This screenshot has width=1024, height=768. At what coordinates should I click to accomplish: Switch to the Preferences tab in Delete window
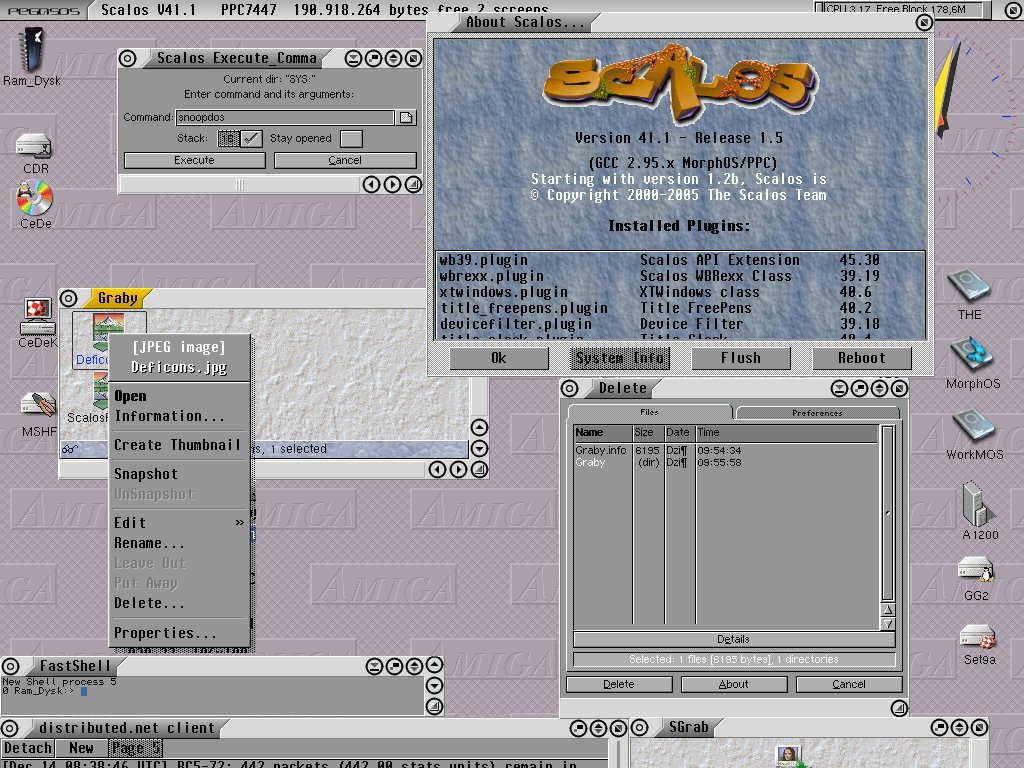coord(817,413)
